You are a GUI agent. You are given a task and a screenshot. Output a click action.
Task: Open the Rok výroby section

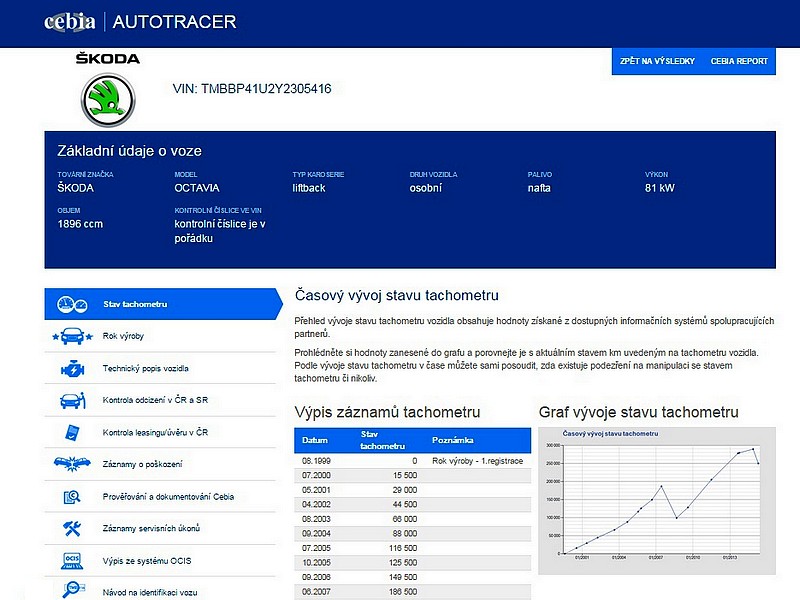(x=160, y=336)
